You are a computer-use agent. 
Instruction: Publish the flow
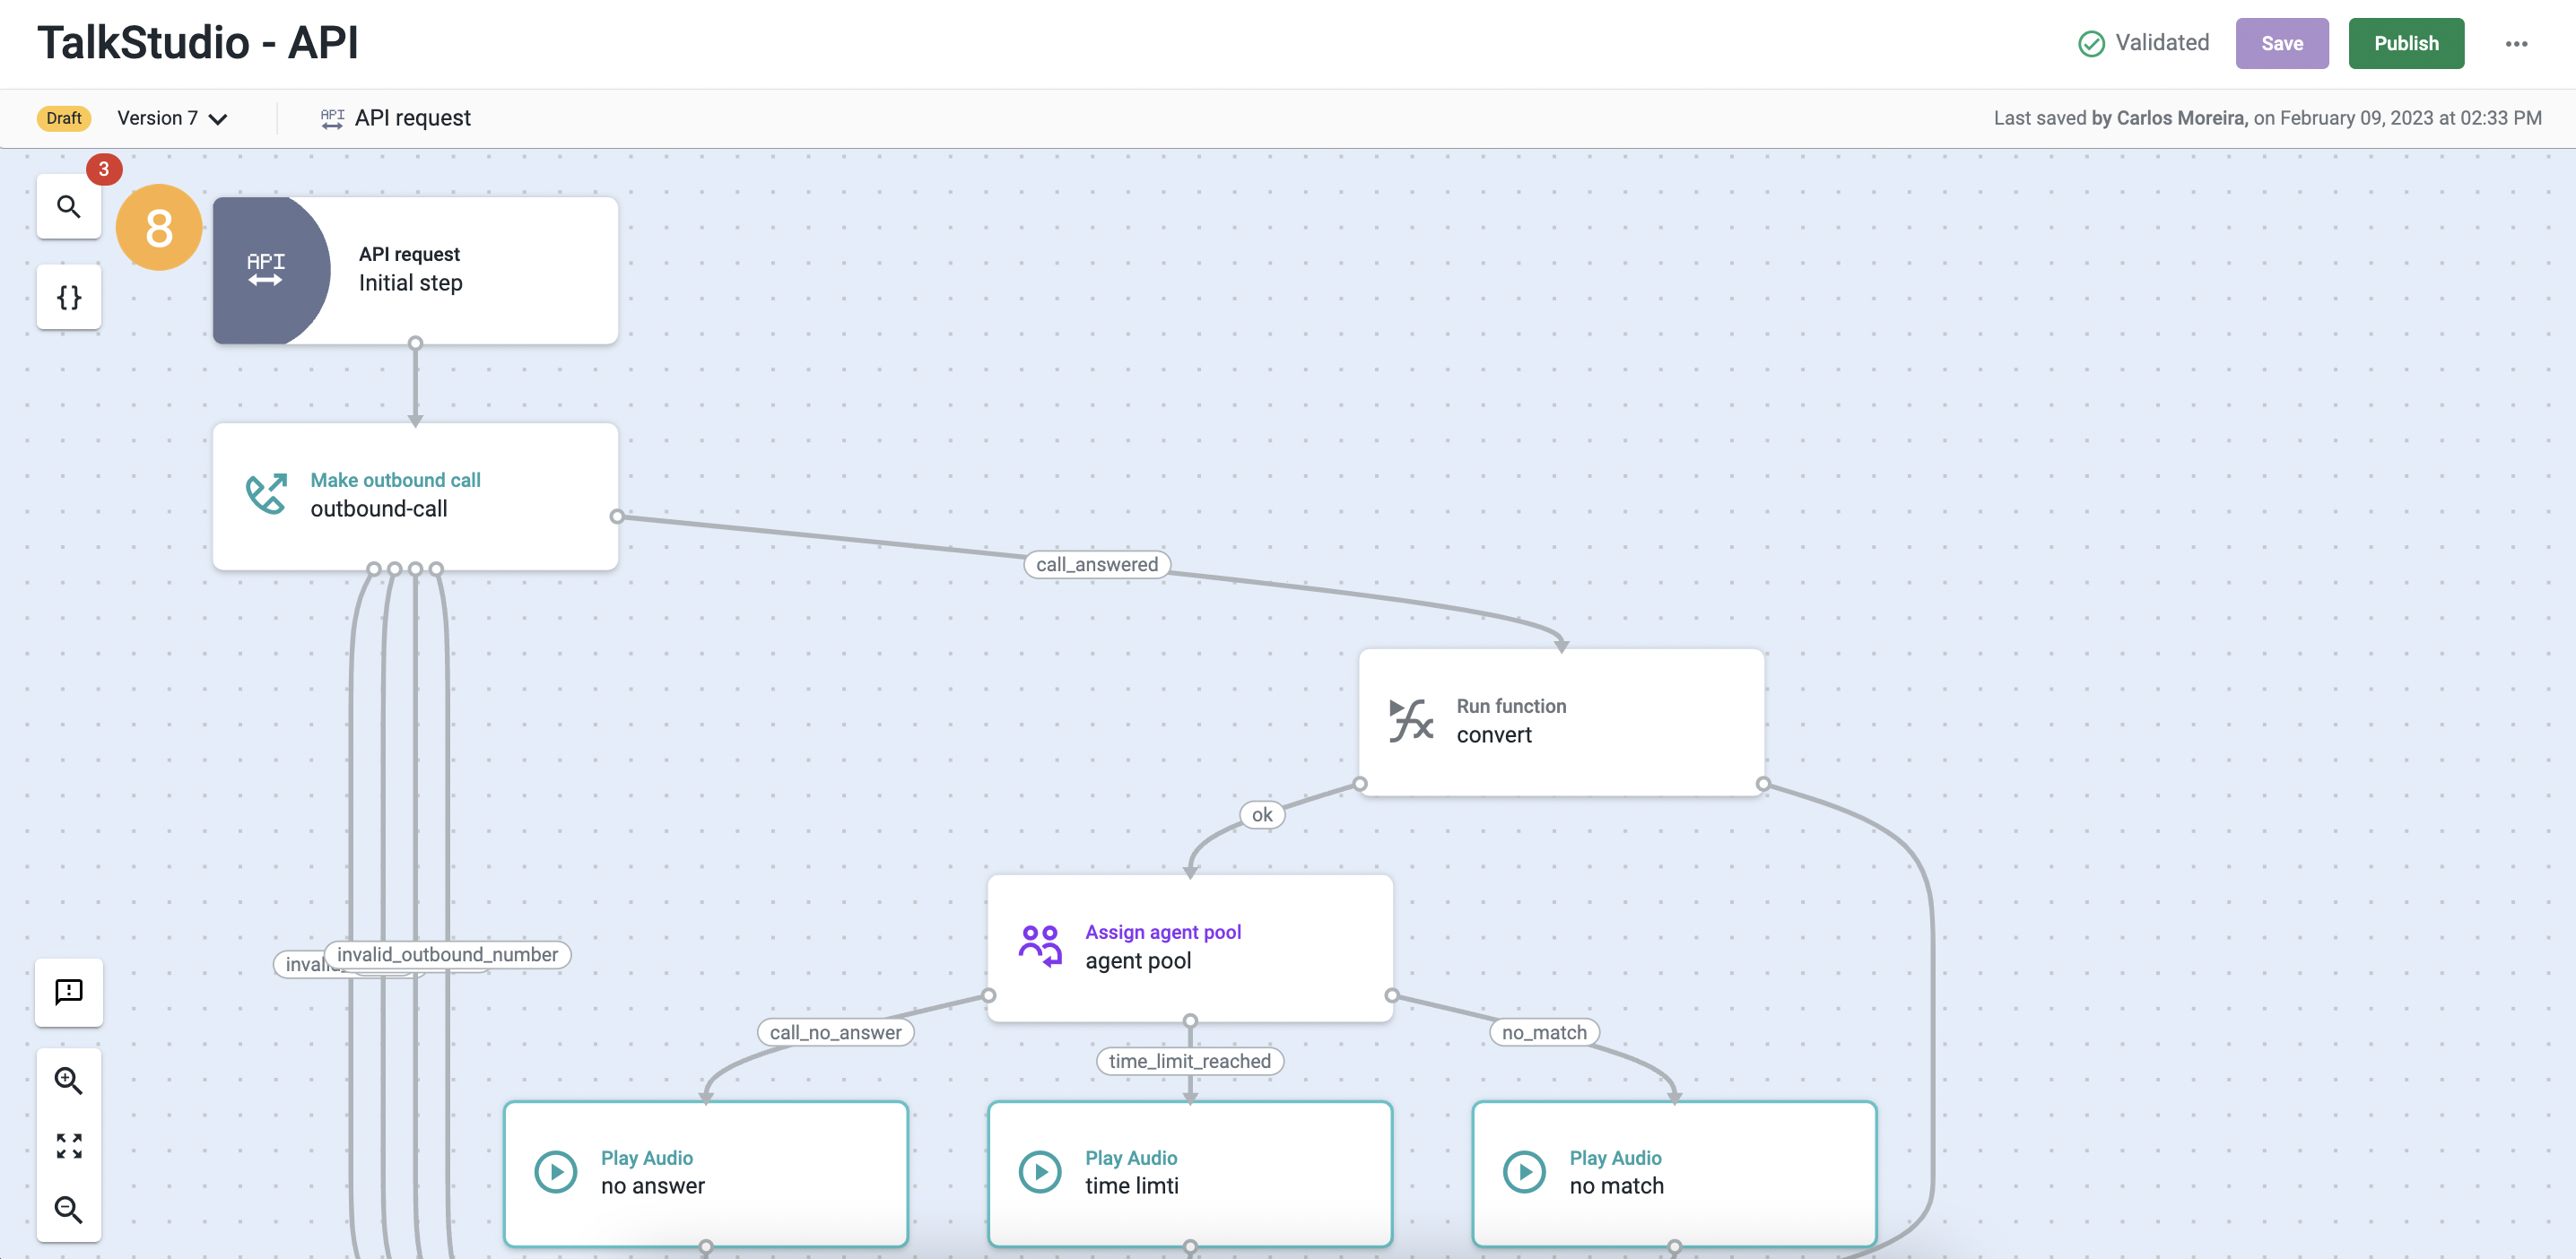(2405, 44)
